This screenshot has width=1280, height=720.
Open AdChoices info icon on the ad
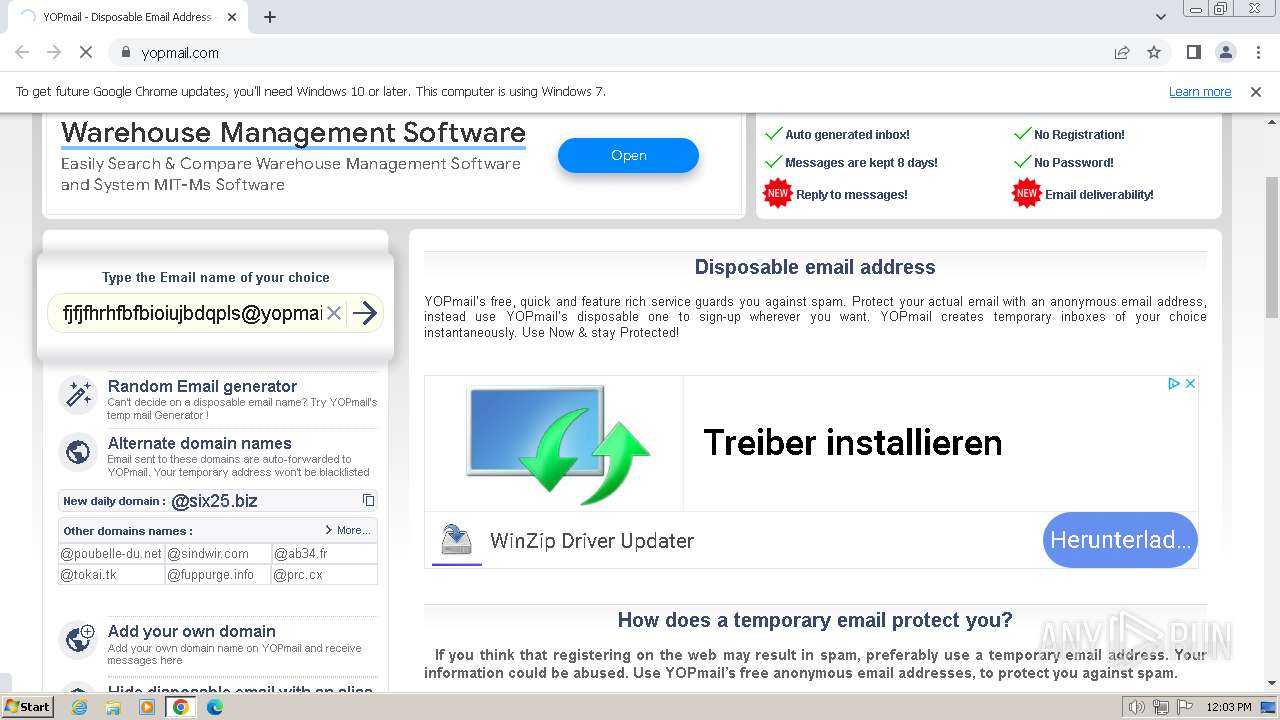point(1175,383)
